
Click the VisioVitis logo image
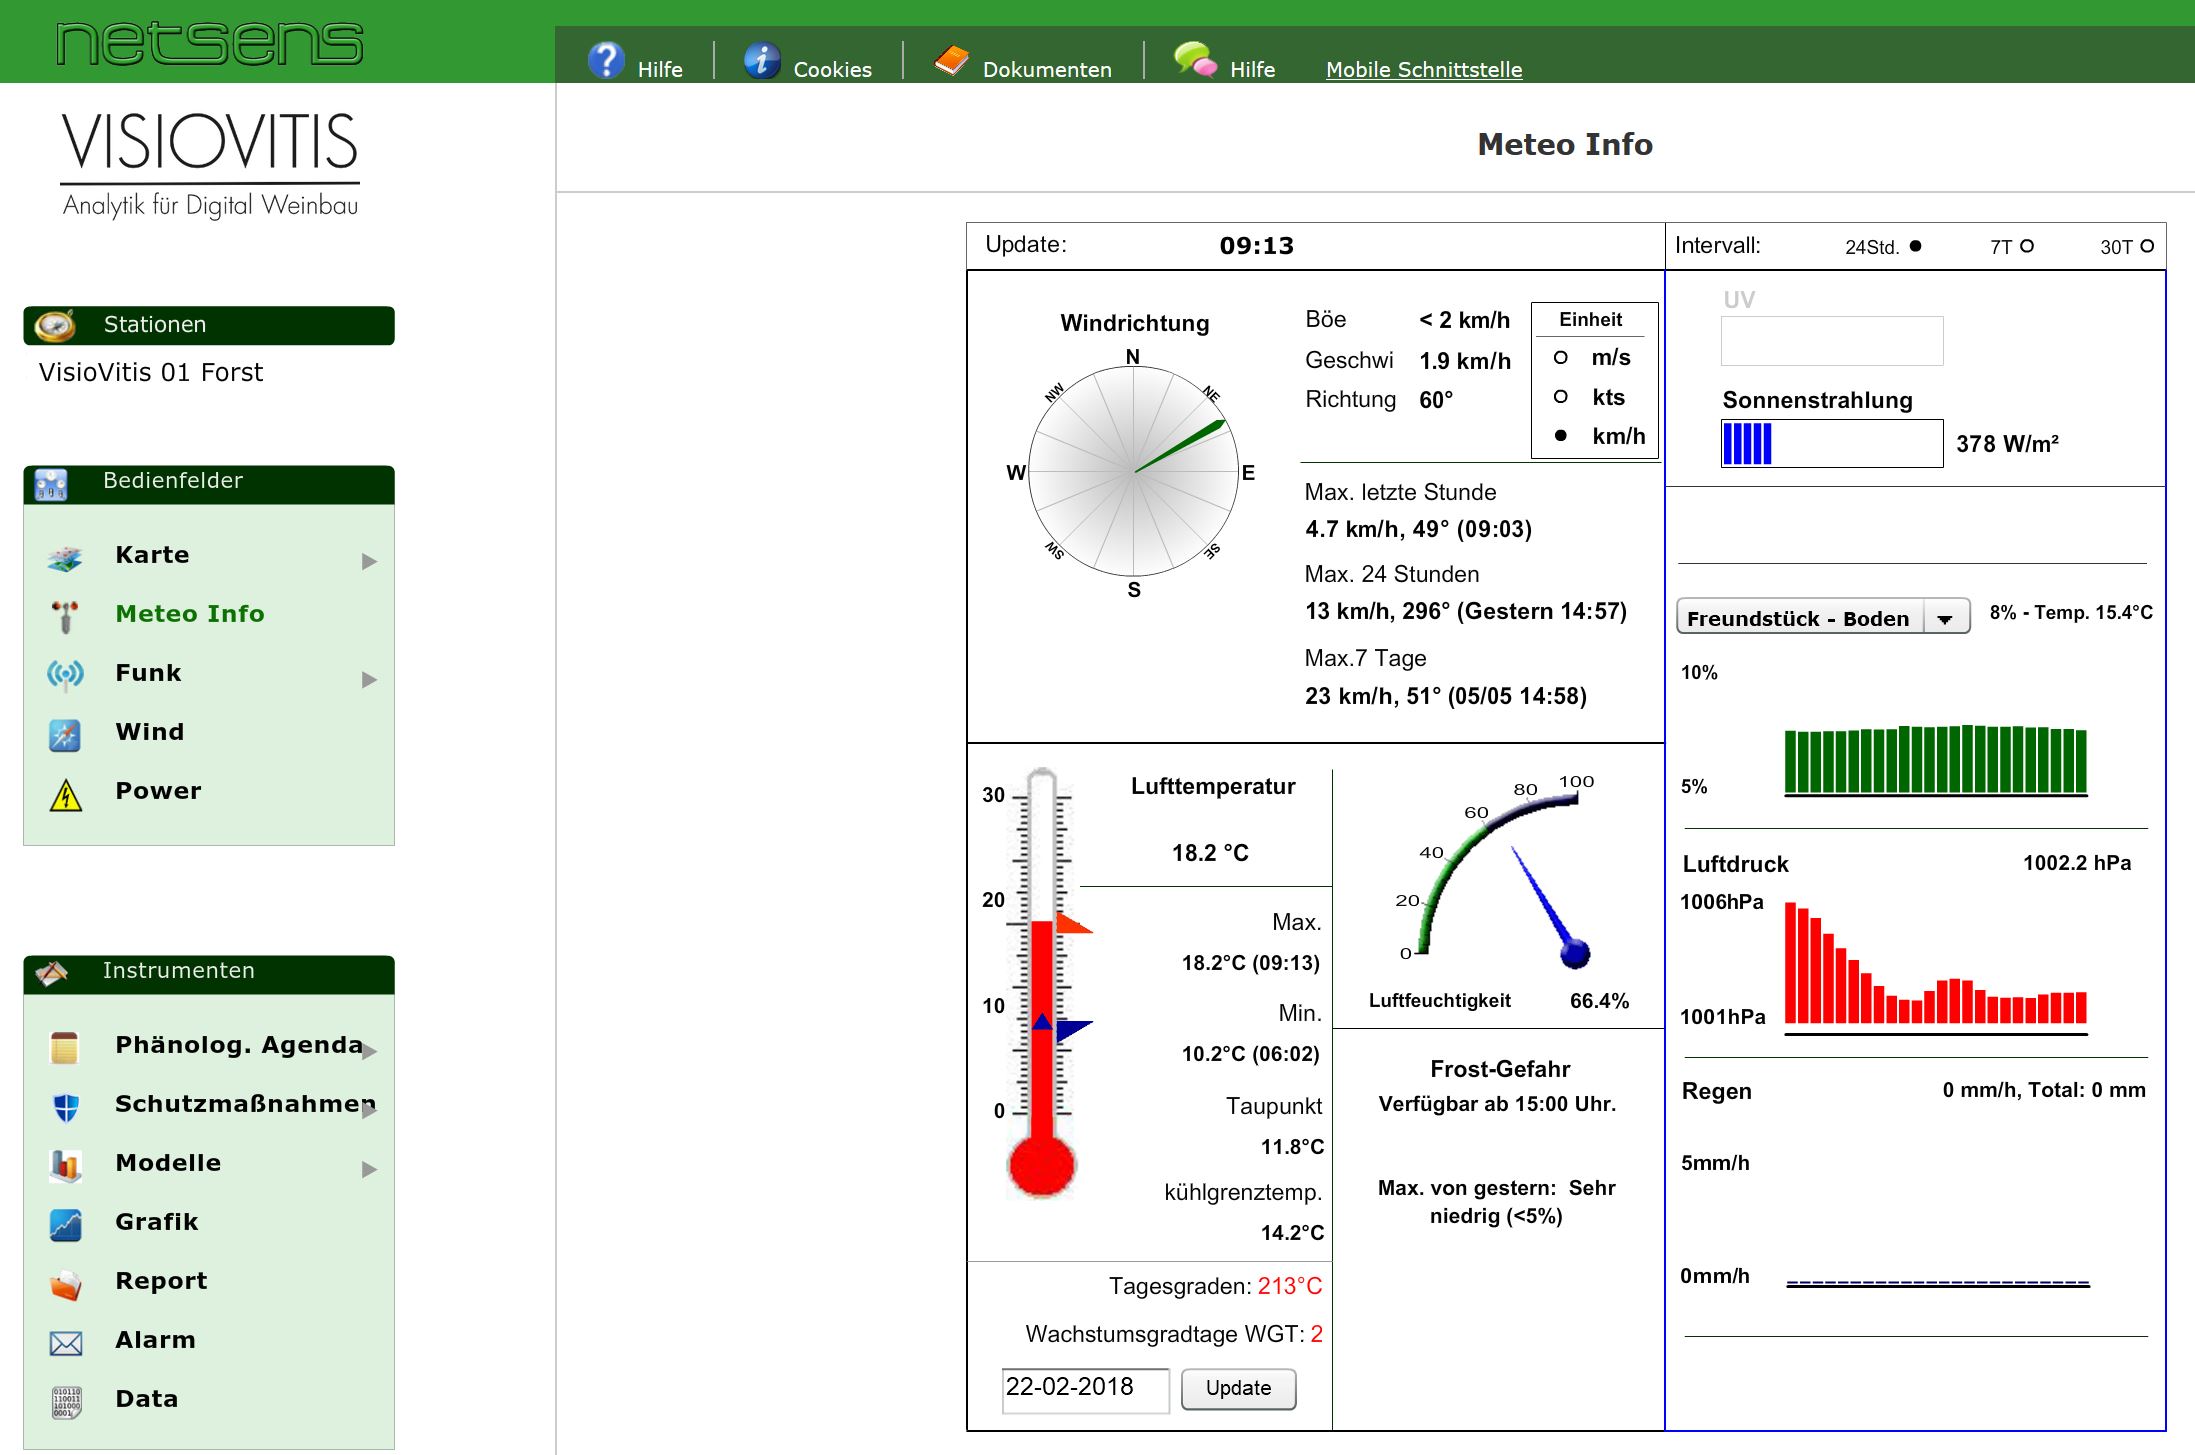coord(210,165)
